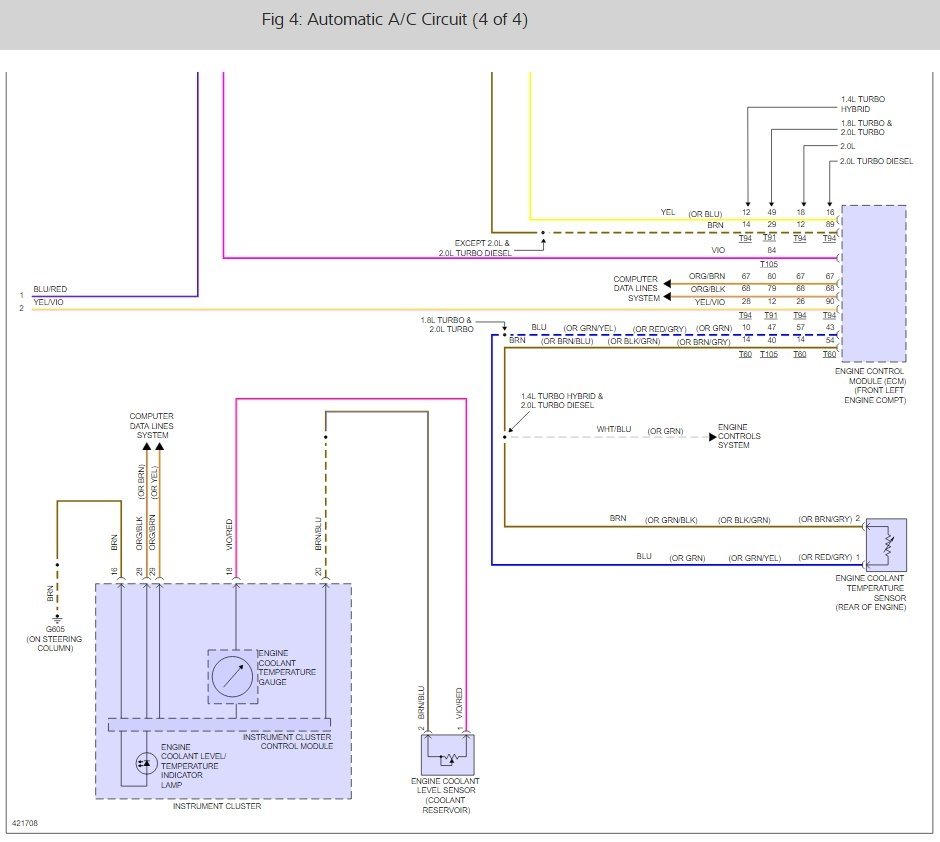
Task: Click the Instrument Cluster label
Action: [x=217, y=807]
